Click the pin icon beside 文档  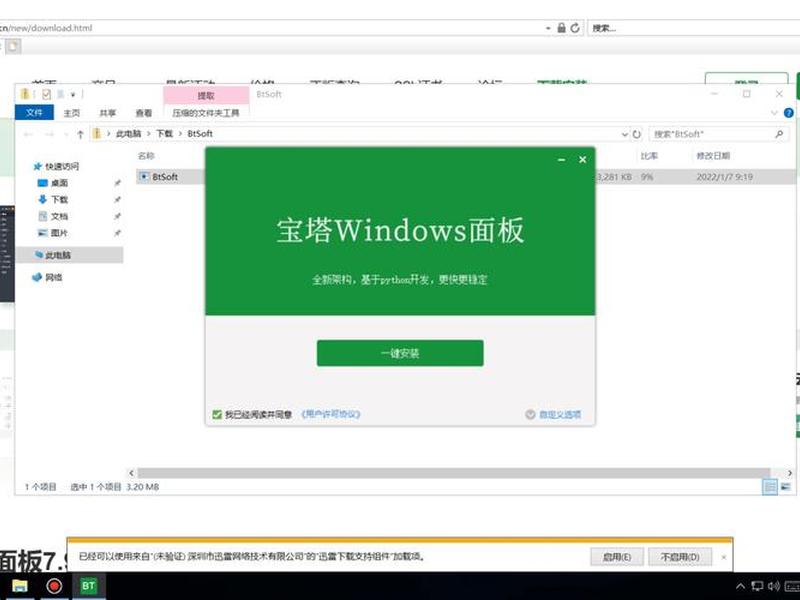[x=117, y=216]
